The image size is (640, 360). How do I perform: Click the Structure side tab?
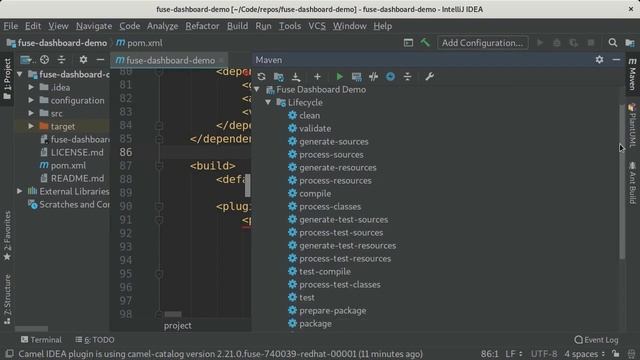click(7, 299)
